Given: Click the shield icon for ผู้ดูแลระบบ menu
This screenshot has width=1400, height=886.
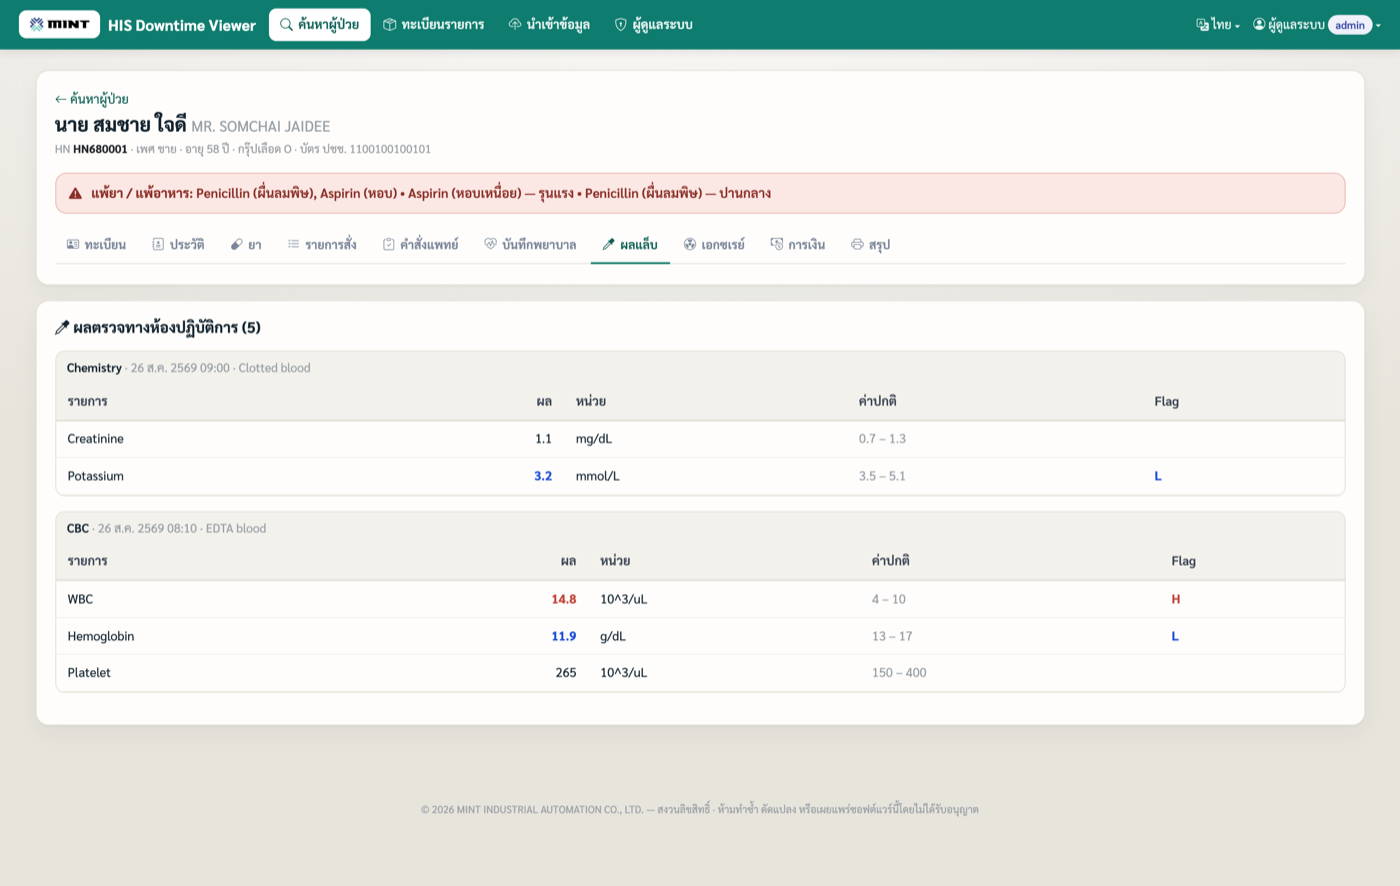Looking at the screenshot, I should 620,24.
